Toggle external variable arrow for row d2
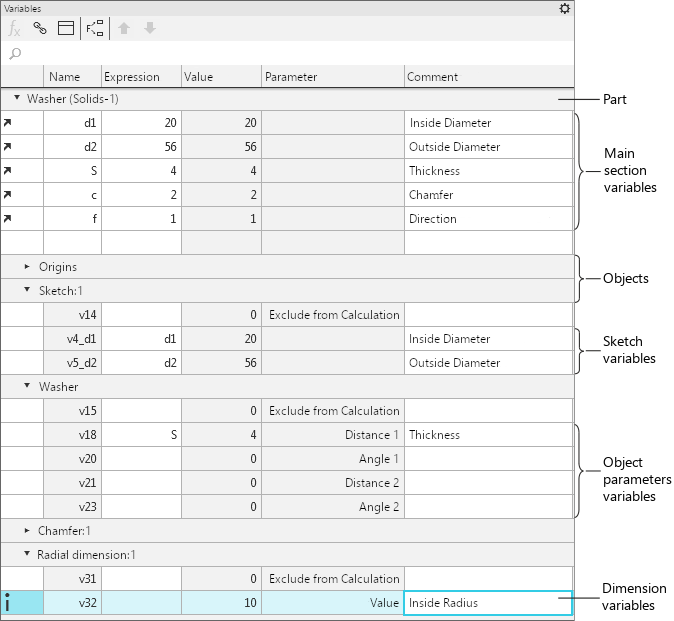Screen dimensions: 674x621 click(9, 147)
